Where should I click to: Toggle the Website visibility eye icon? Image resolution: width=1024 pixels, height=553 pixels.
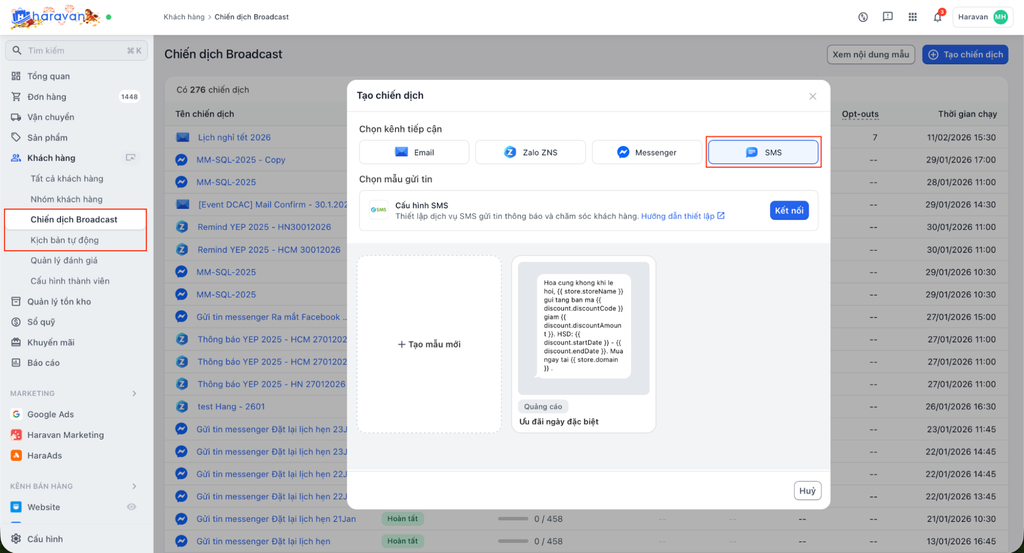coord(131,508)
